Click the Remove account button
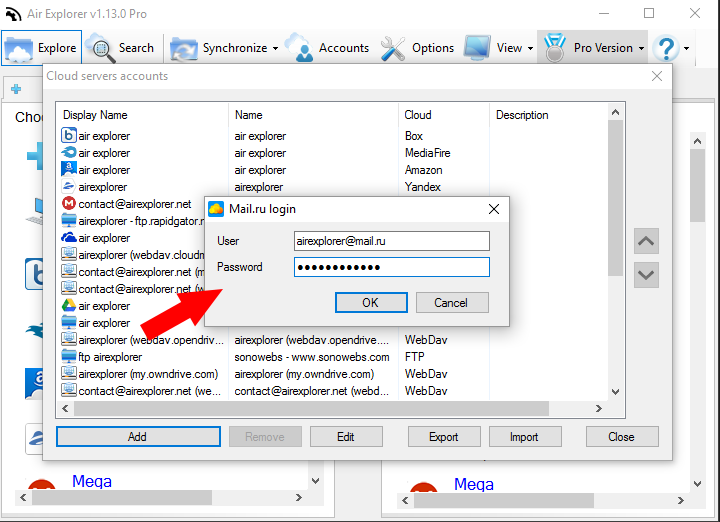The width and height of the screenshot is (720, 522). [265, 437]
